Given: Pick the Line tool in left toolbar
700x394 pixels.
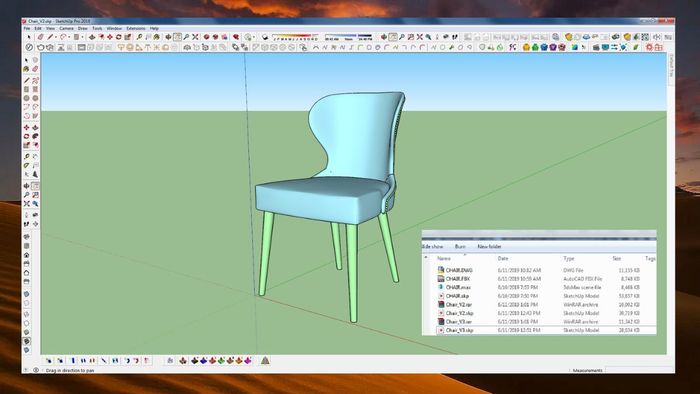Looking at the screenshot, I should pos(26,80).
